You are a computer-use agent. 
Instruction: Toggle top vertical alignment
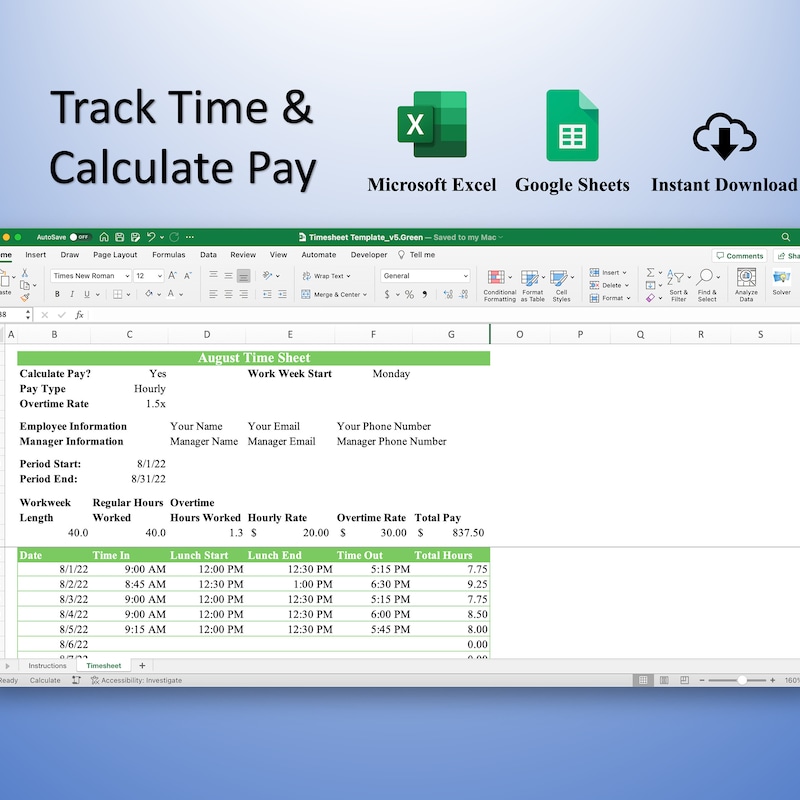pyautogui.click(x=213, y=276)
